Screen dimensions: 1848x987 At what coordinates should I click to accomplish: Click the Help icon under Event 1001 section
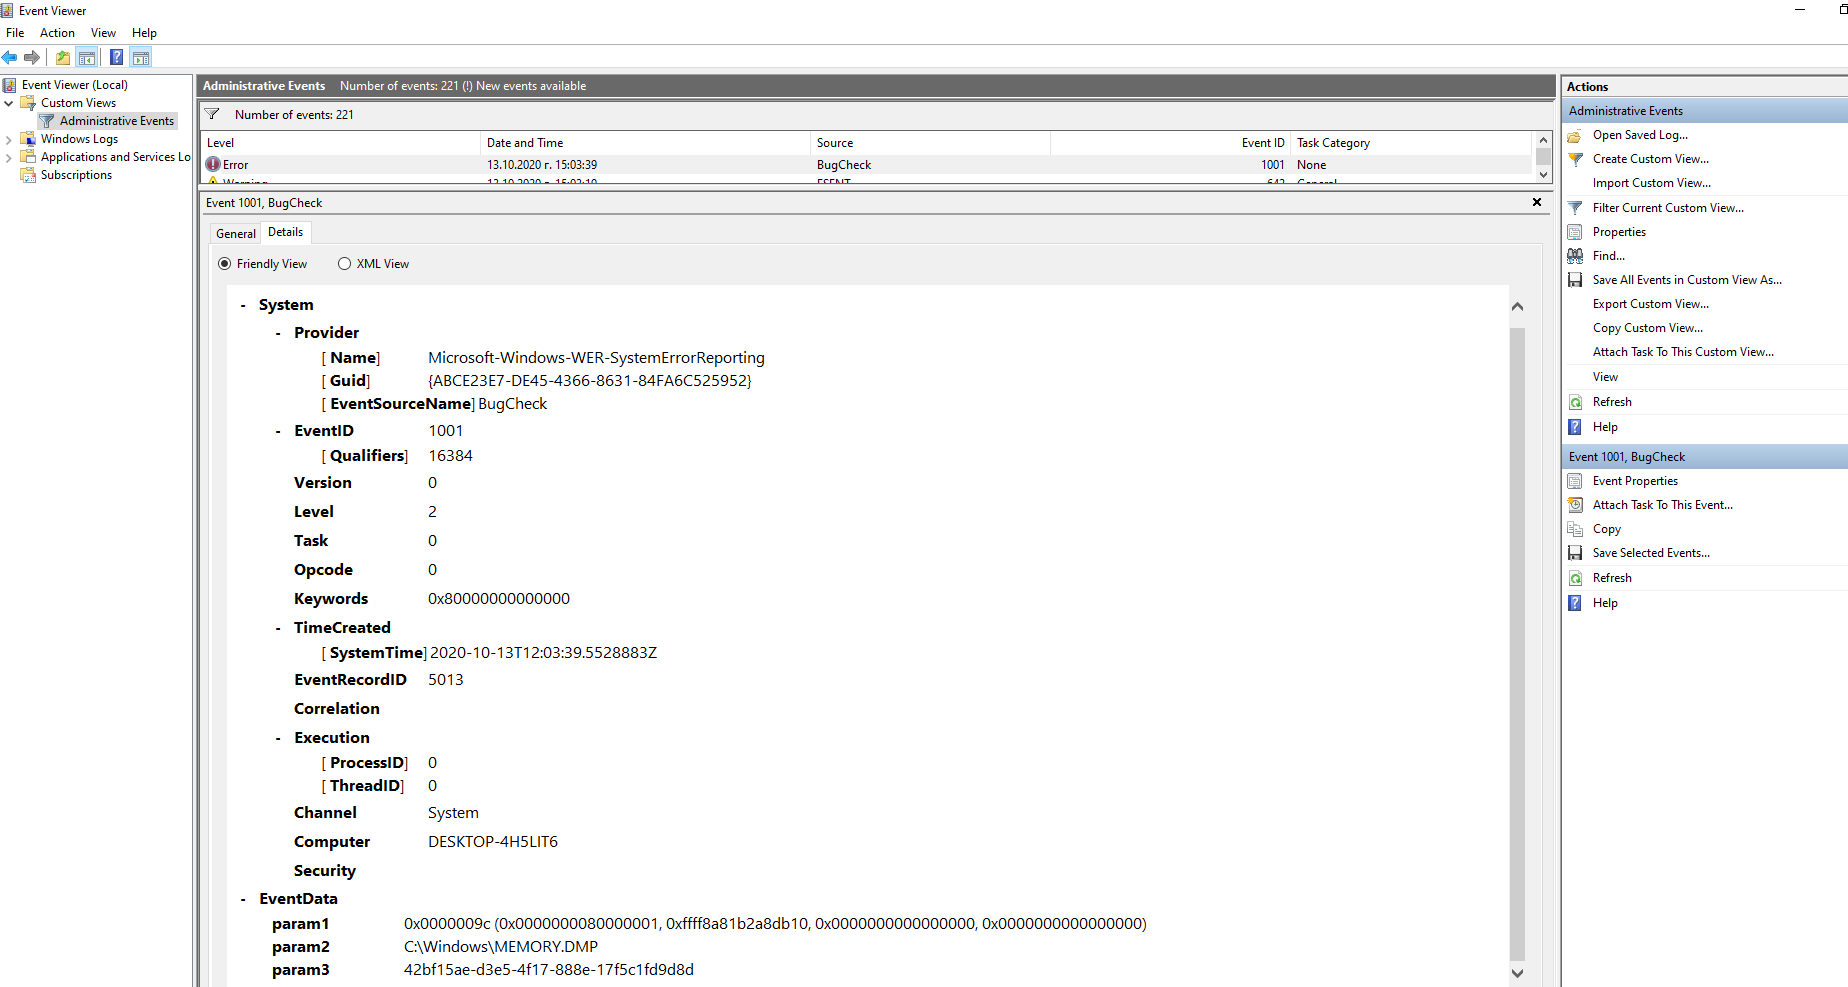(x=1575, y=603)
